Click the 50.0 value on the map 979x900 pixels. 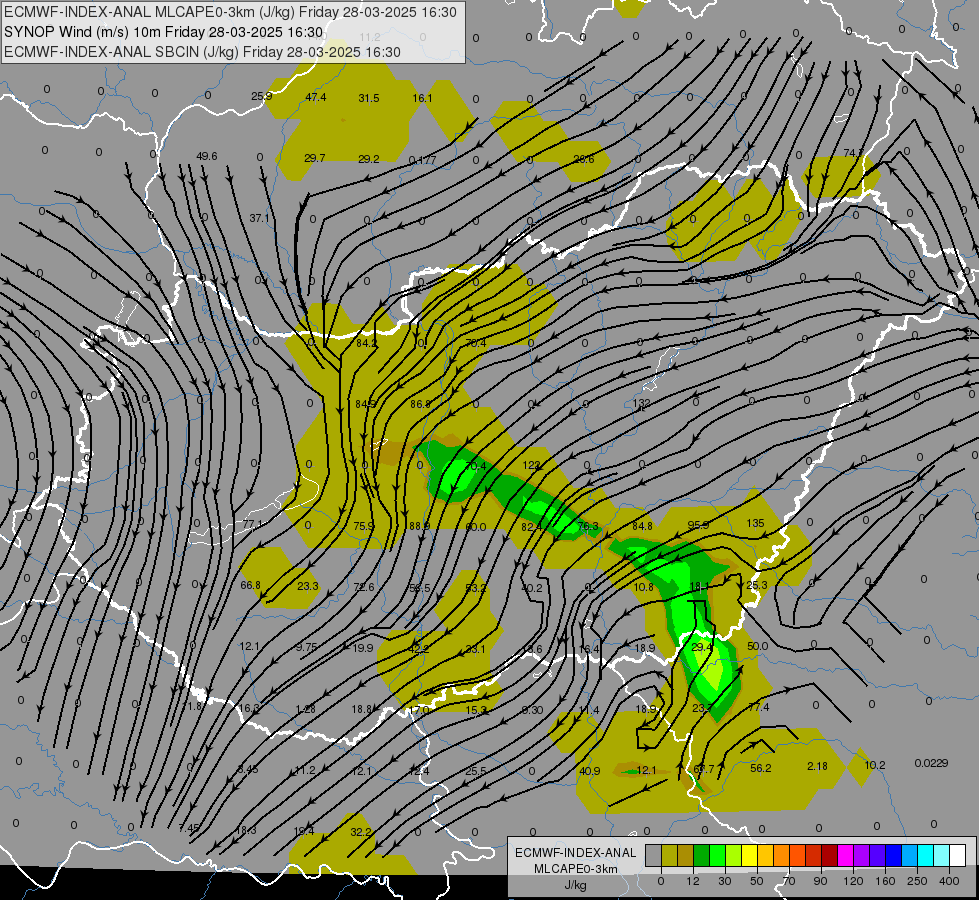pos(757,646)
